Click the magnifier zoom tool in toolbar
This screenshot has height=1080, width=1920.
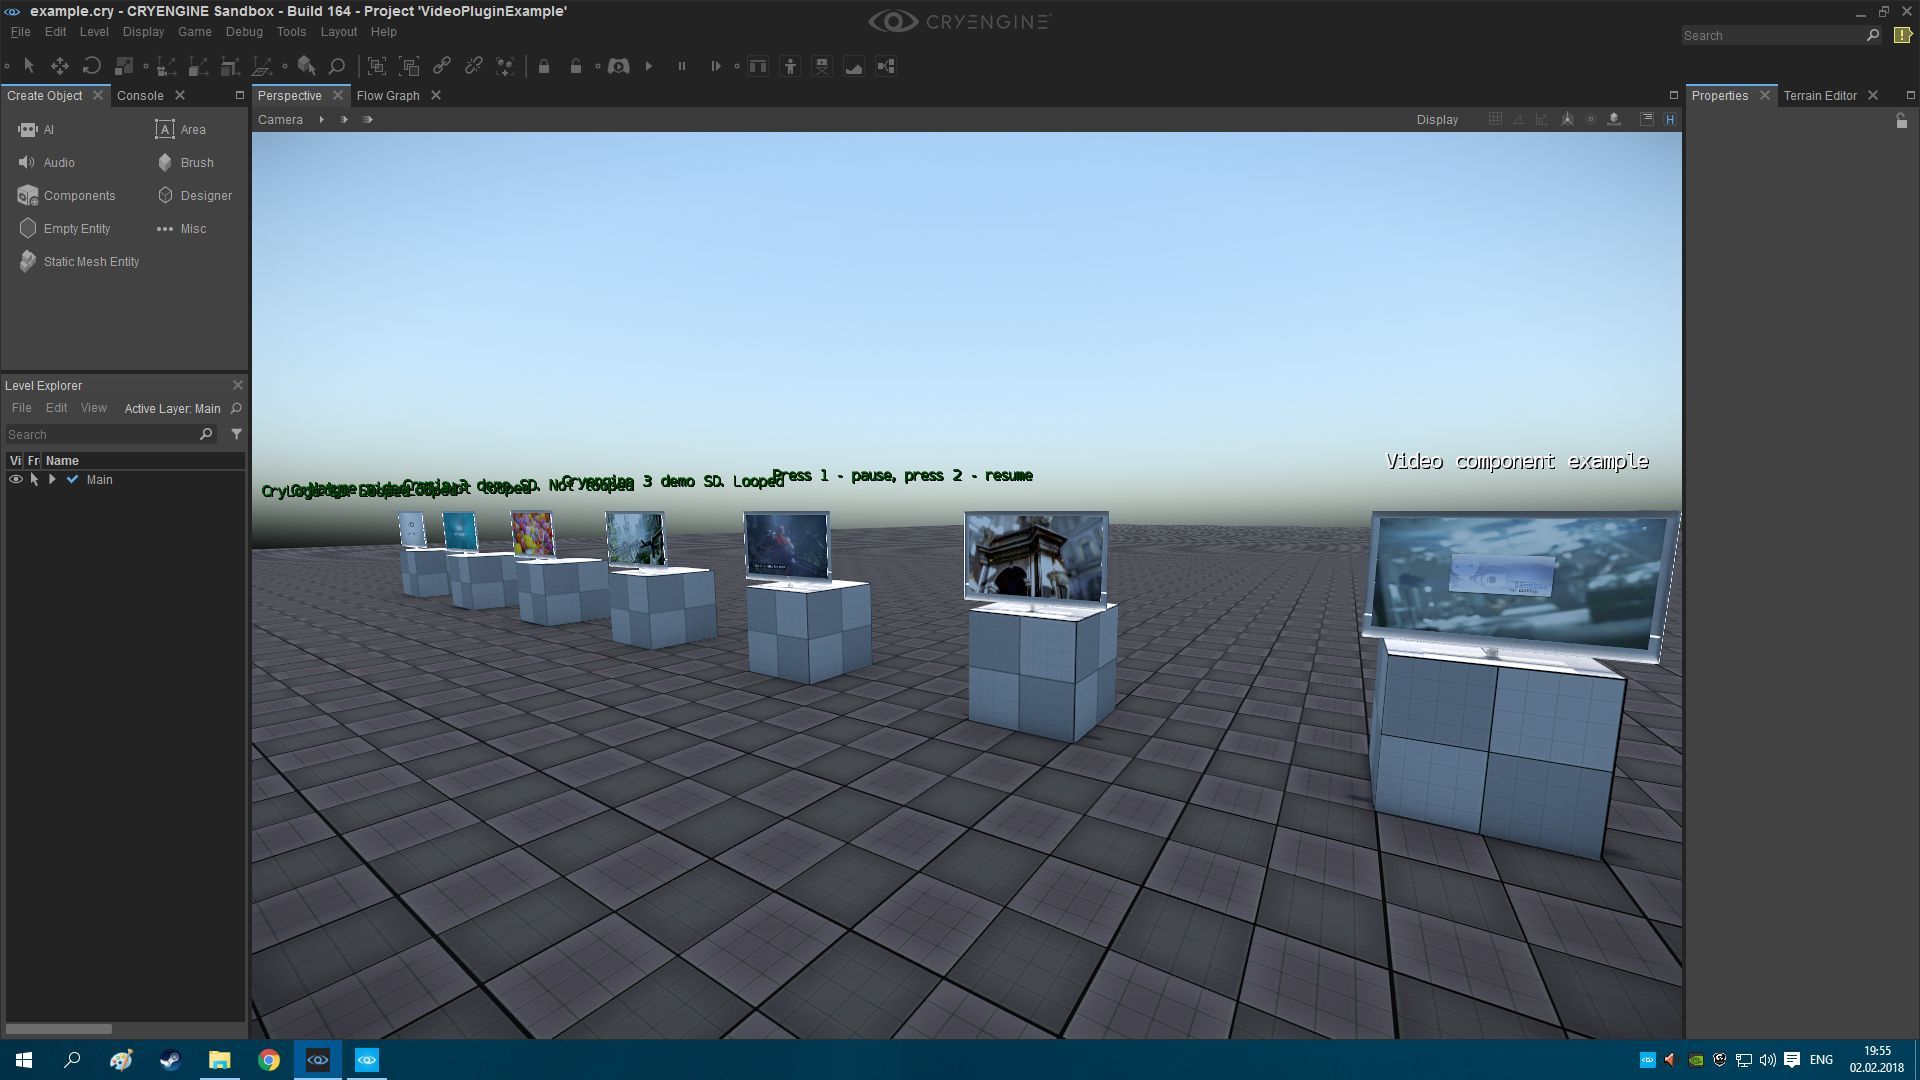337,66
